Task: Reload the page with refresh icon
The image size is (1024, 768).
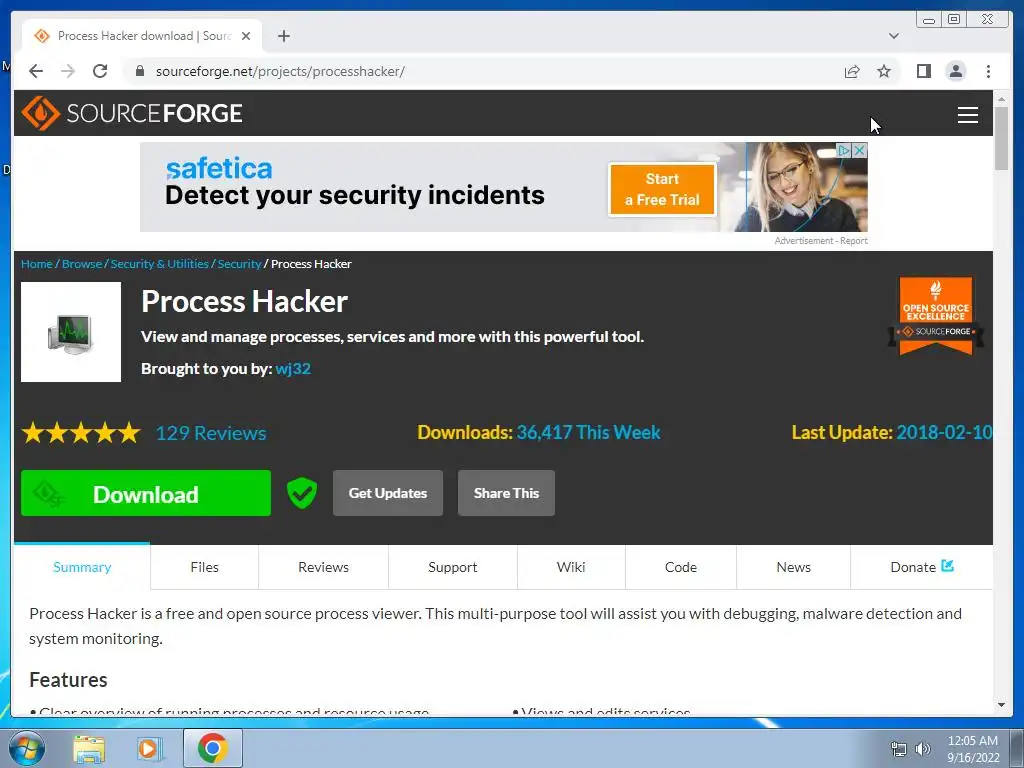Action: pyautogui.click(x=100, y=71)
